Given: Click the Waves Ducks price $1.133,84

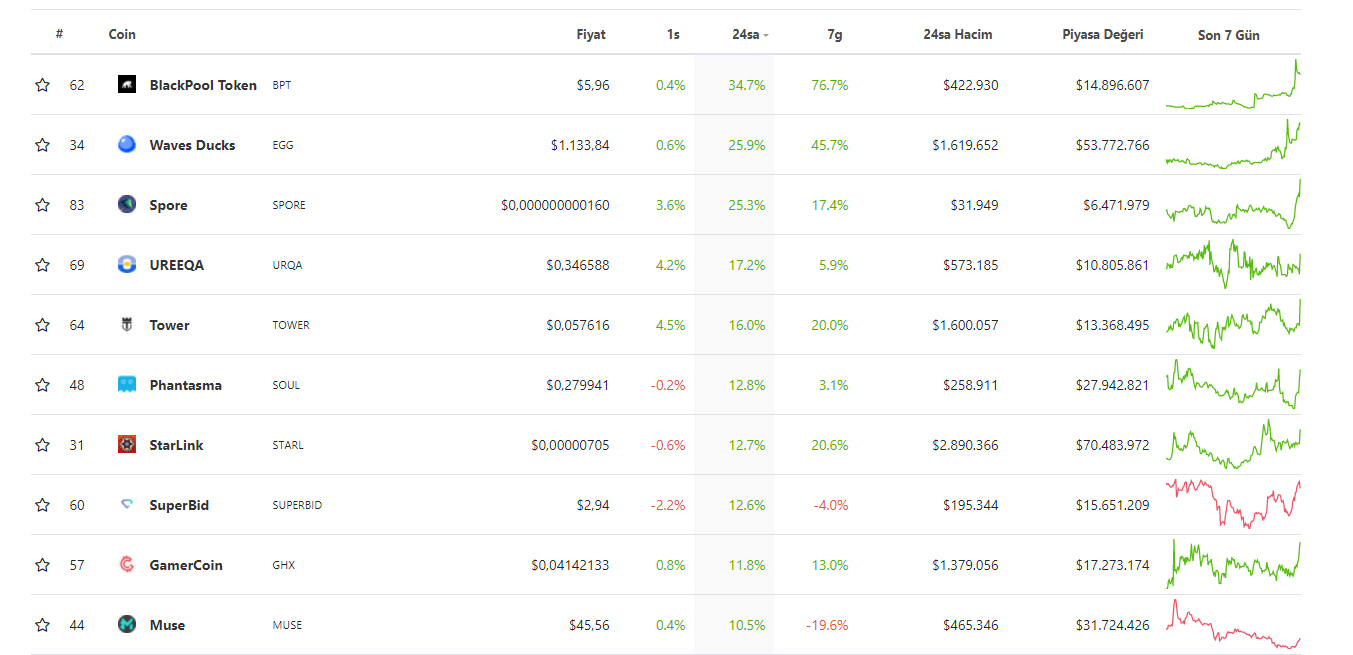Looking at the screenshot, I should click(580, 145).
